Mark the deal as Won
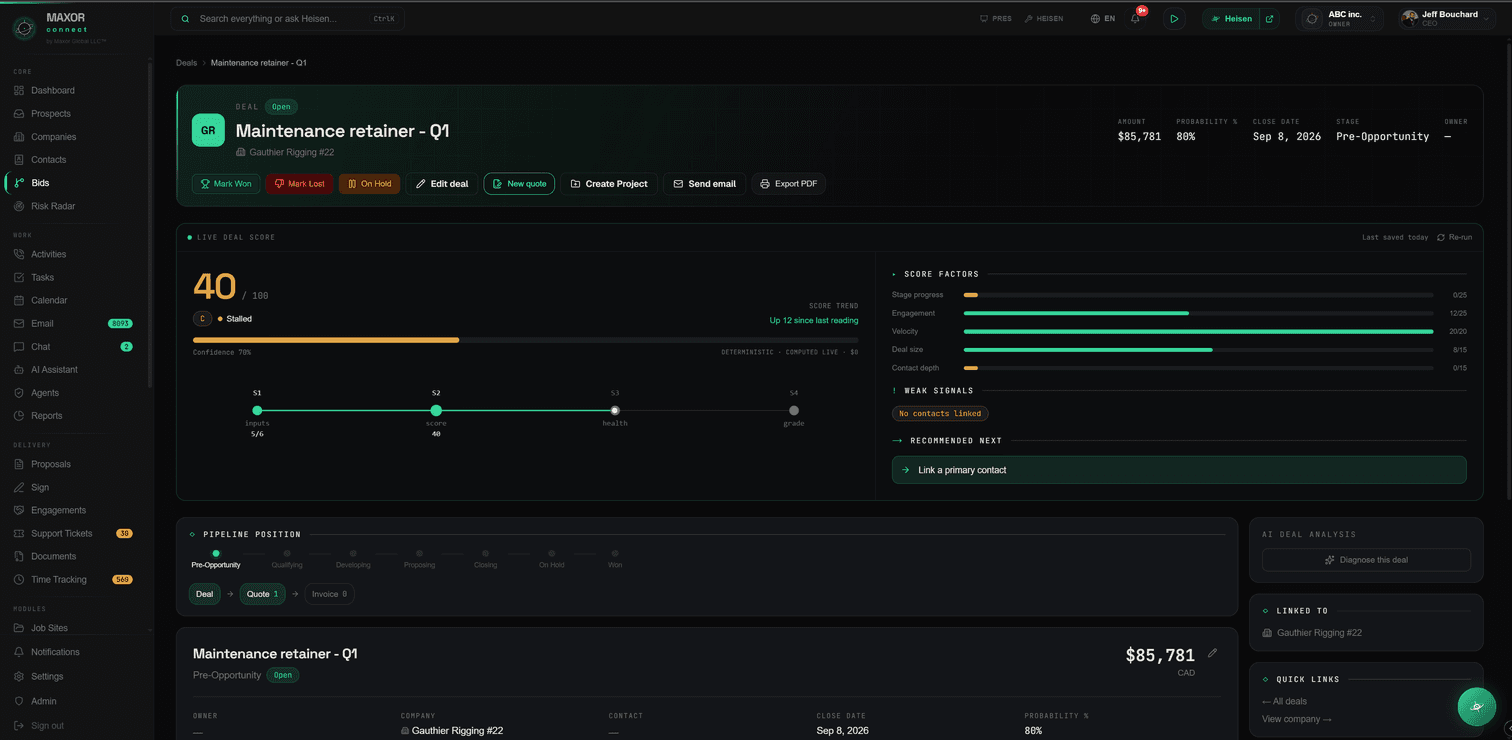This screenshot has width=1512, height=740. (226, 184)
